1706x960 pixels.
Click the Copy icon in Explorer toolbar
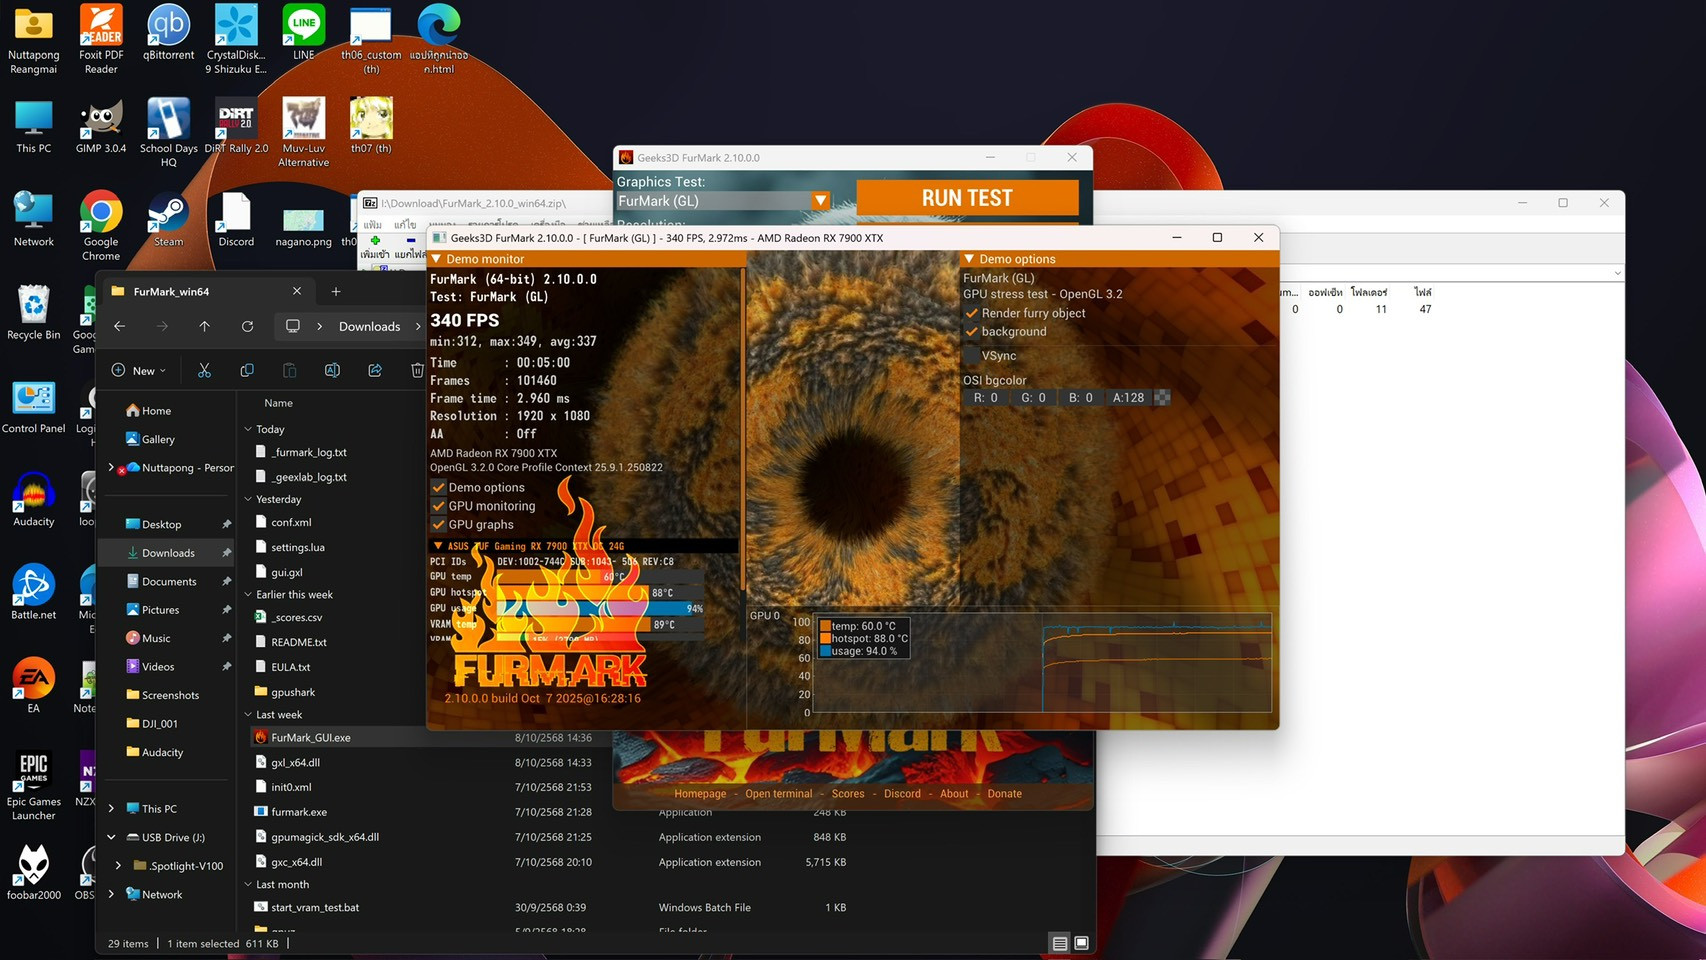click(x=247, y=371)
